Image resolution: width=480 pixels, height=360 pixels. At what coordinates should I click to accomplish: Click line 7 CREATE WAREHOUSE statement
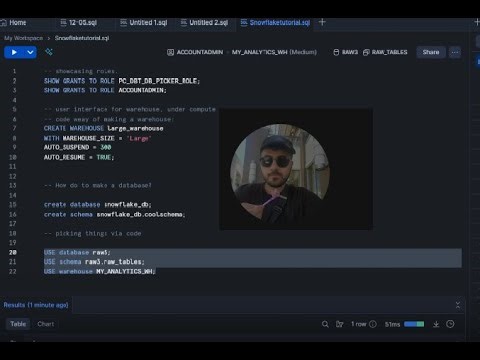[104, 128]
